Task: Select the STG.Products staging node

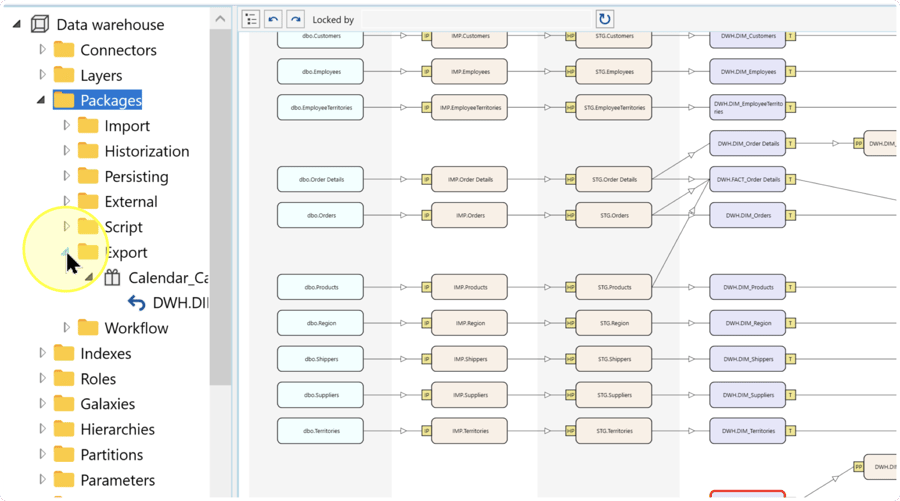Action: pyautogui.click(x=614, y=287)
